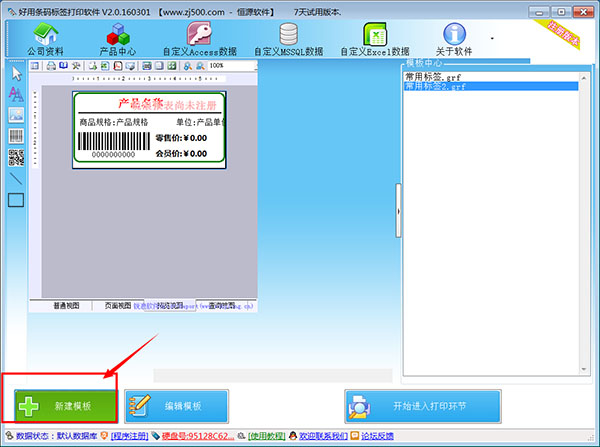600x447 pixels.
Task: Click 零售价:¥0.00 text on label
Action: tap(181, 138)
